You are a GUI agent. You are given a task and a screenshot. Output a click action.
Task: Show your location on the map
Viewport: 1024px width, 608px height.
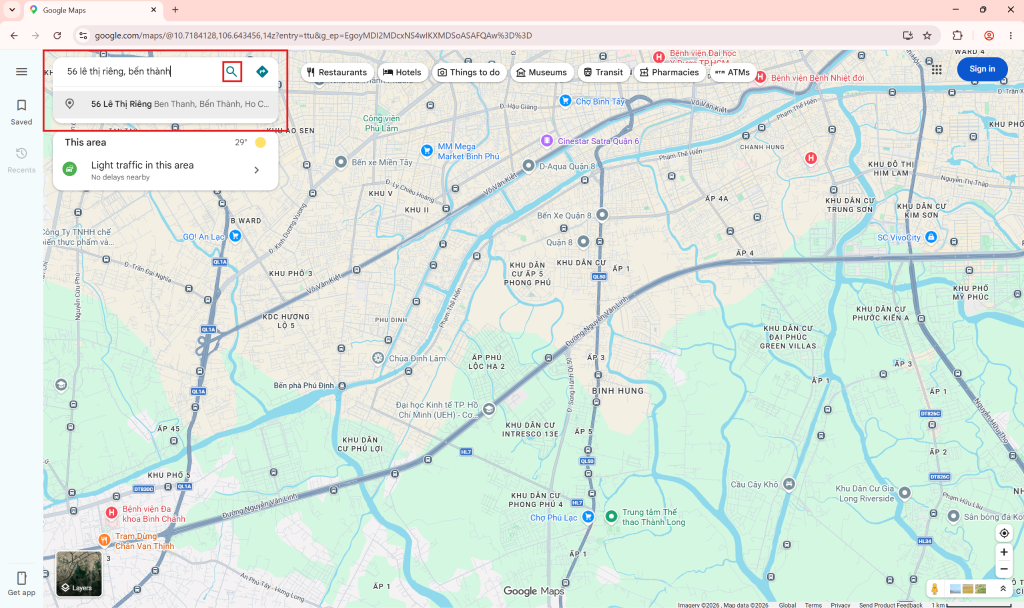[1004, 533]
